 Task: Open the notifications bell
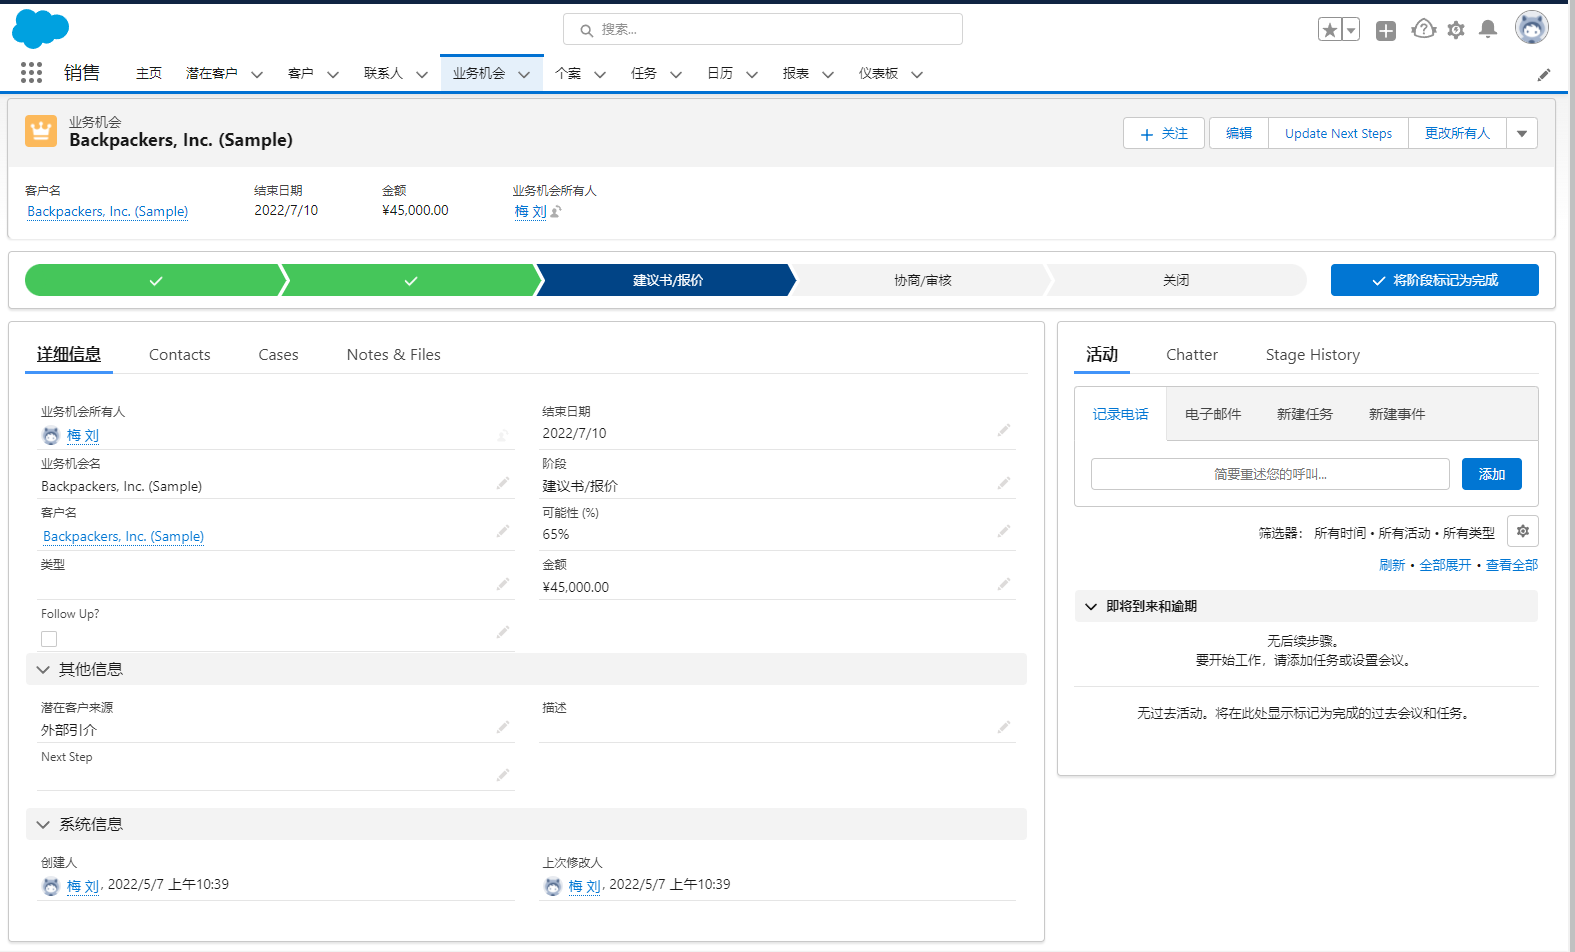1488,29
